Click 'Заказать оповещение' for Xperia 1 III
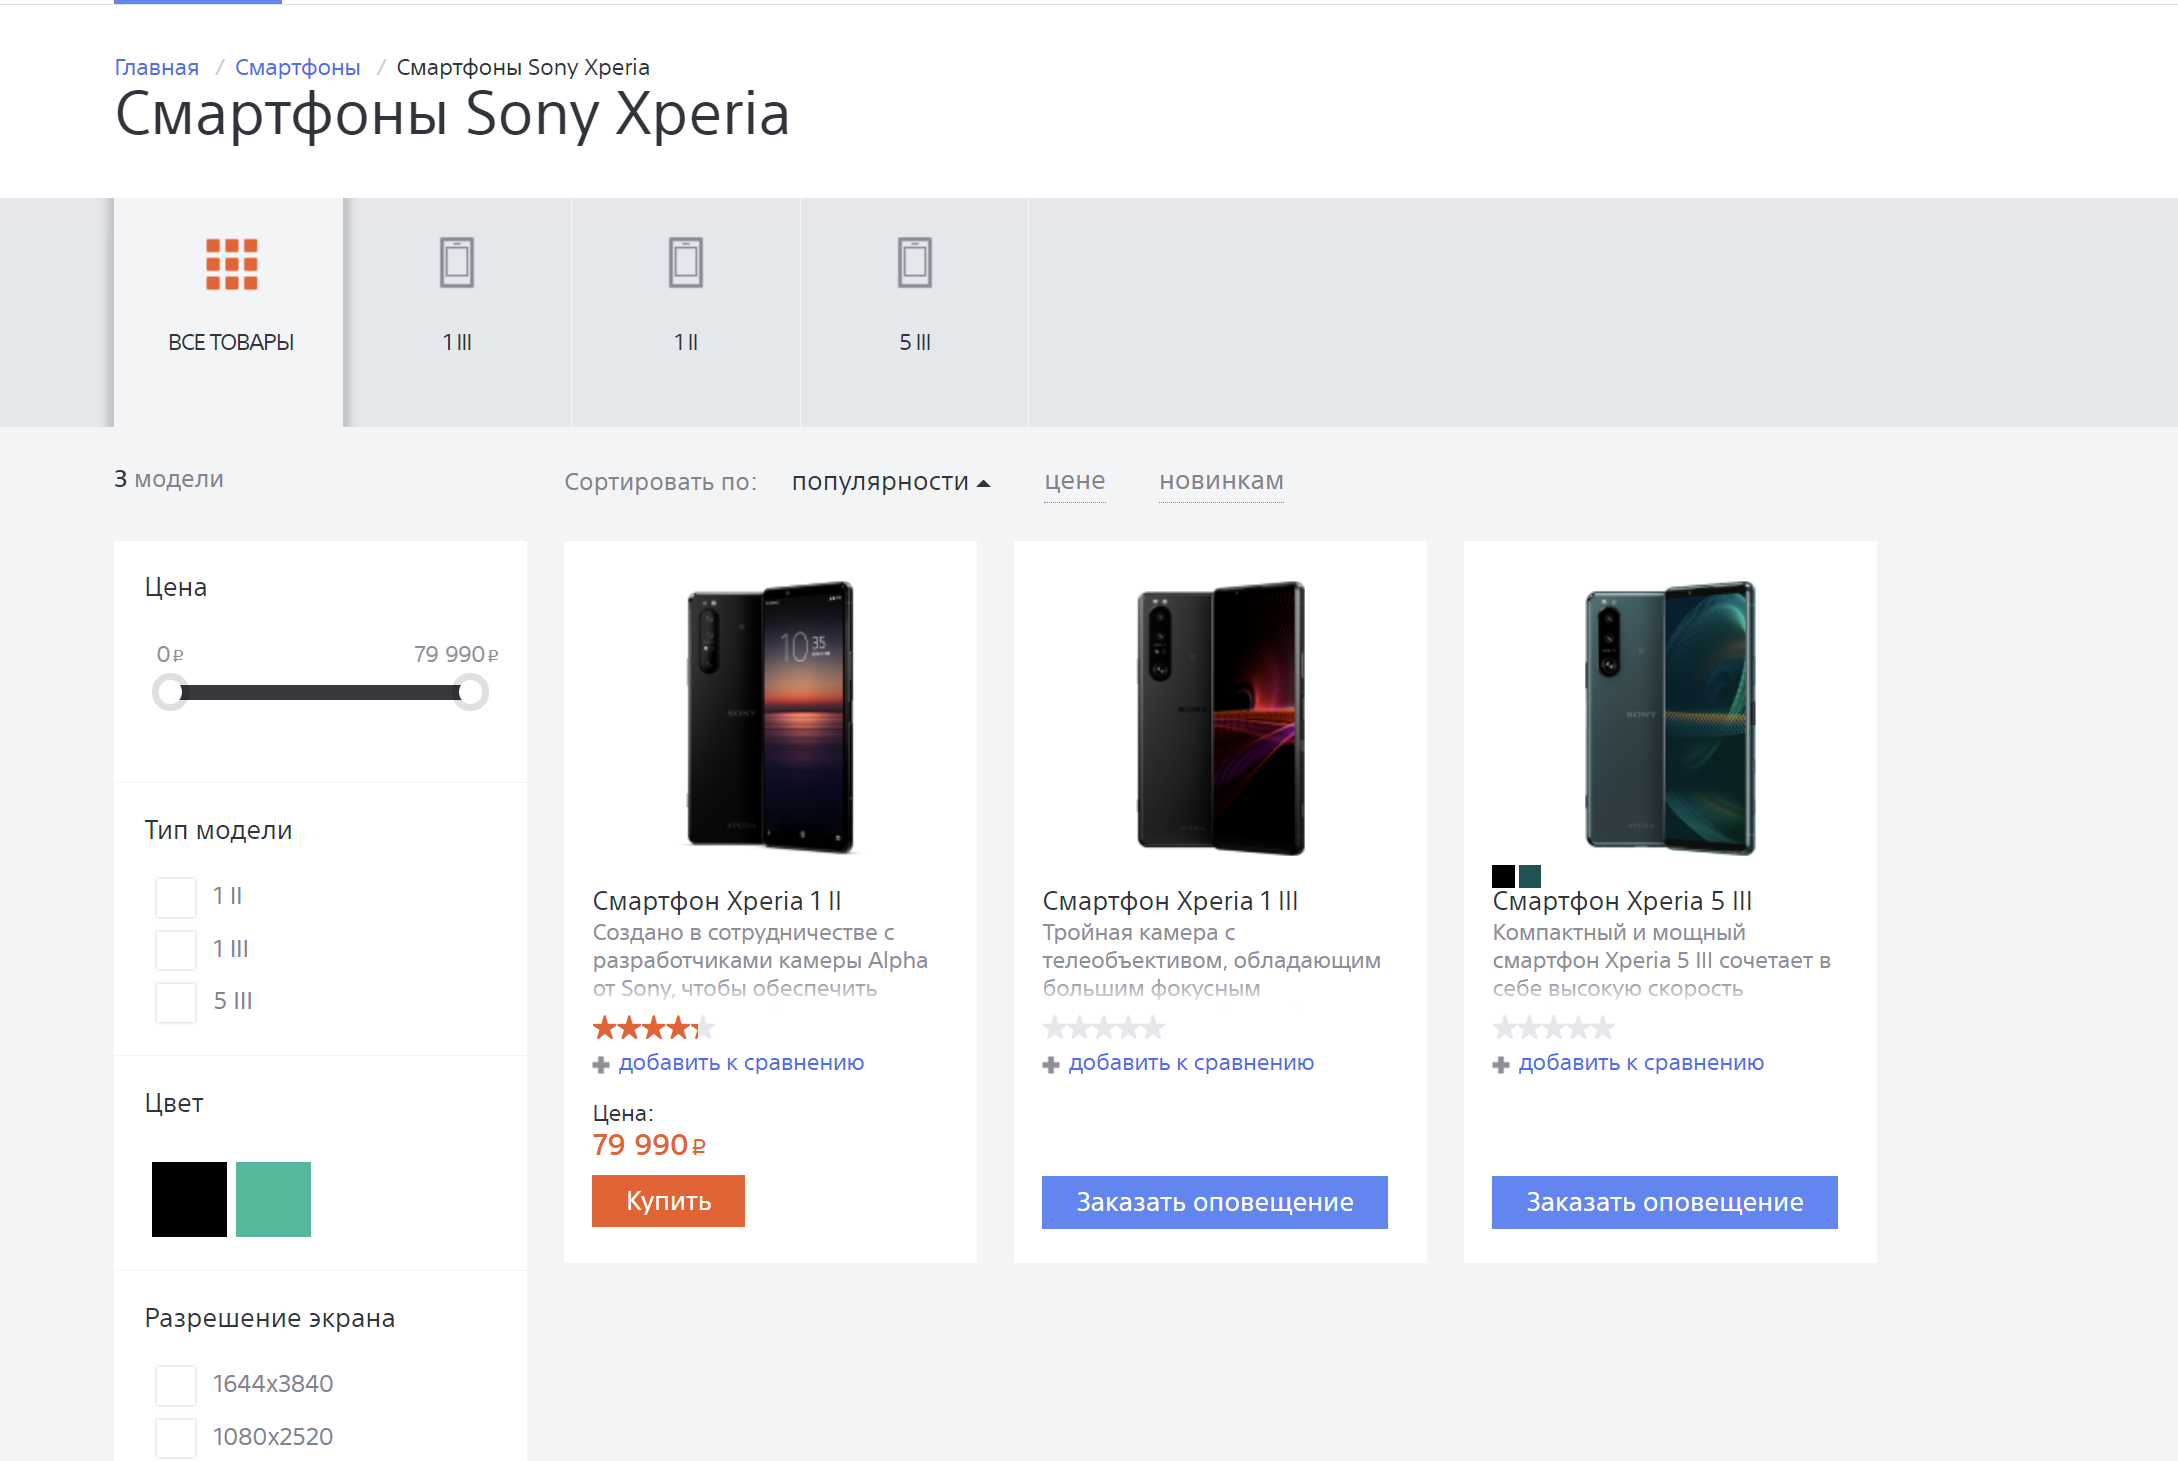 1214,1202
